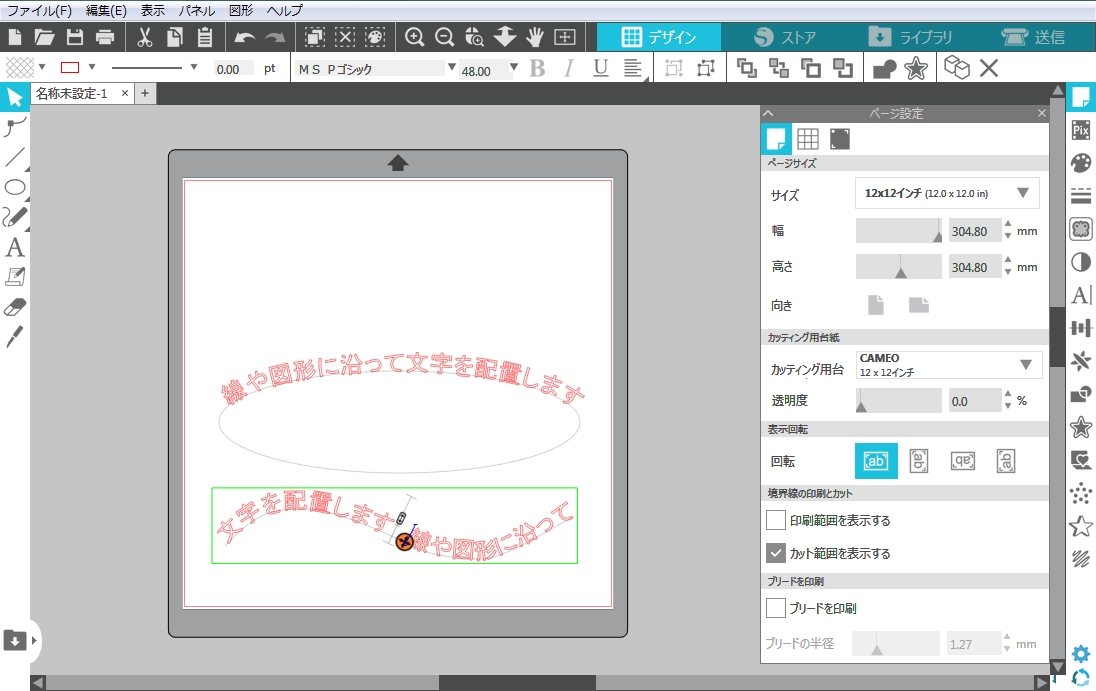Click the Undo arrow icon
The width and height of the screenshot is (1096, 691).
[x=244, y=38]
